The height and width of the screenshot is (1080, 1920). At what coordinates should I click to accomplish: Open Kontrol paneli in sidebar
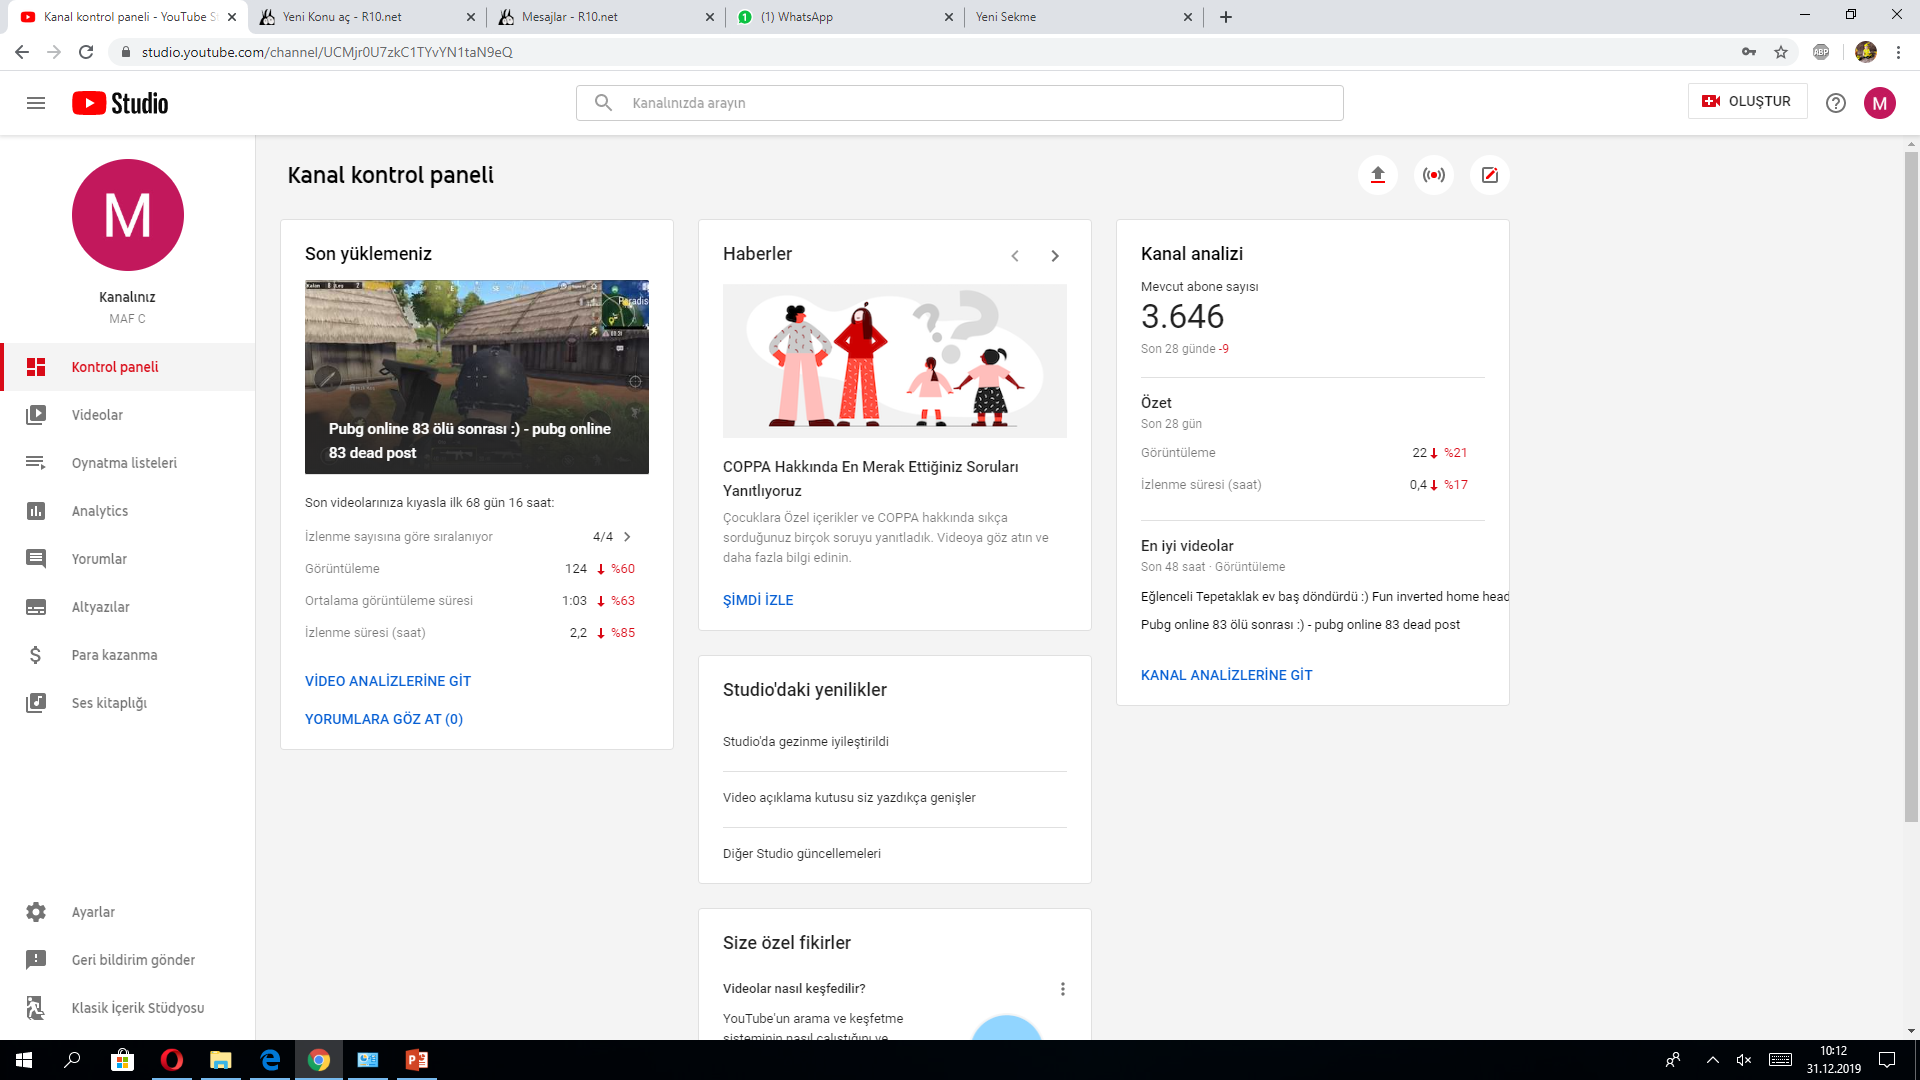(128, 367)
